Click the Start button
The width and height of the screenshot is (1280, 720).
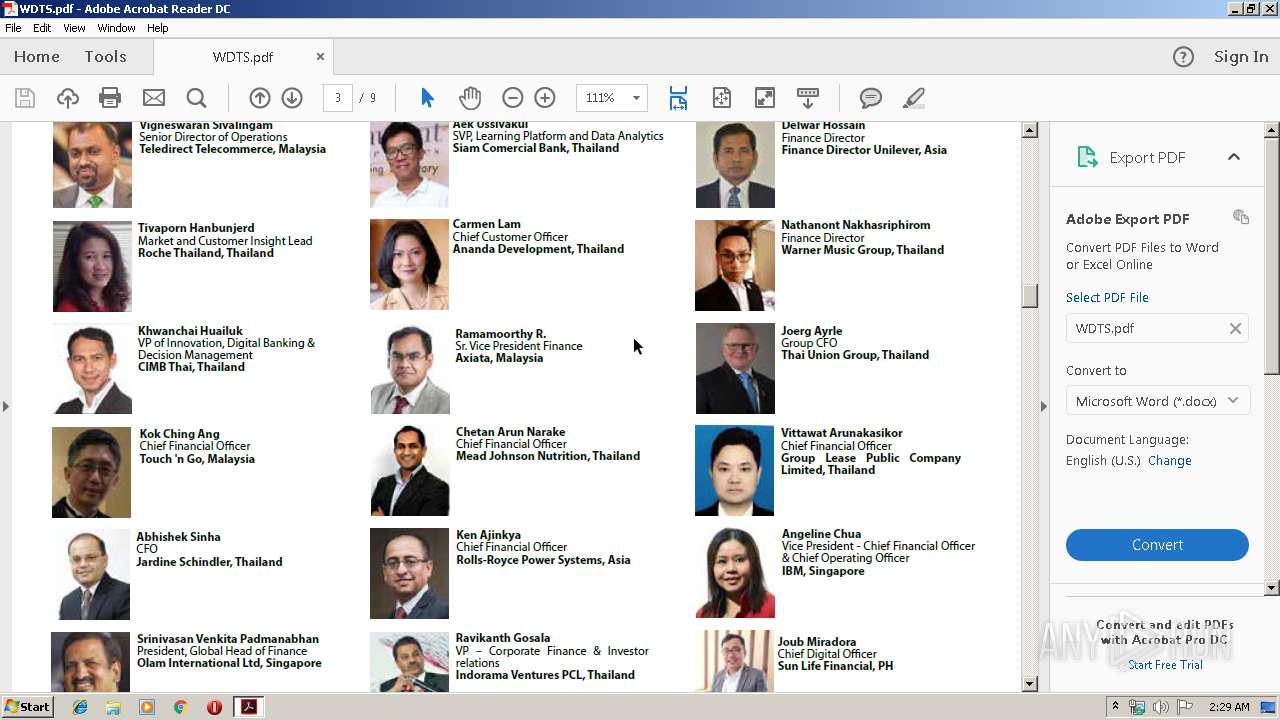pos(28,707)
